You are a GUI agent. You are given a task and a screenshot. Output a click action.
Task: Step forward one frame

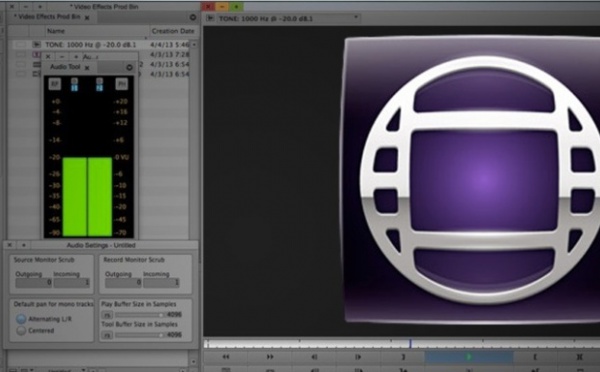point(358,357)
